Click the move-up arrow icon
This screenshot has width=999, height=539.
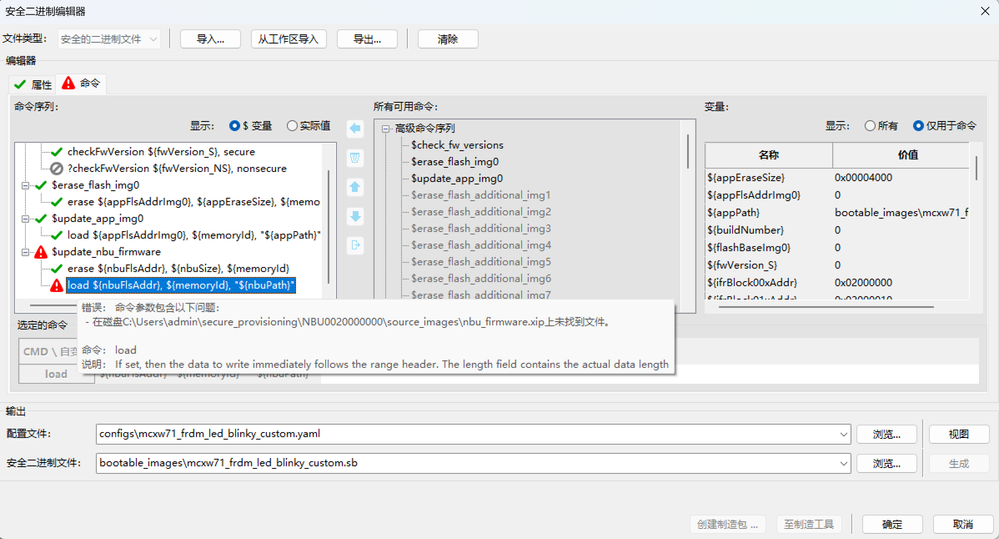click(355, 187)
